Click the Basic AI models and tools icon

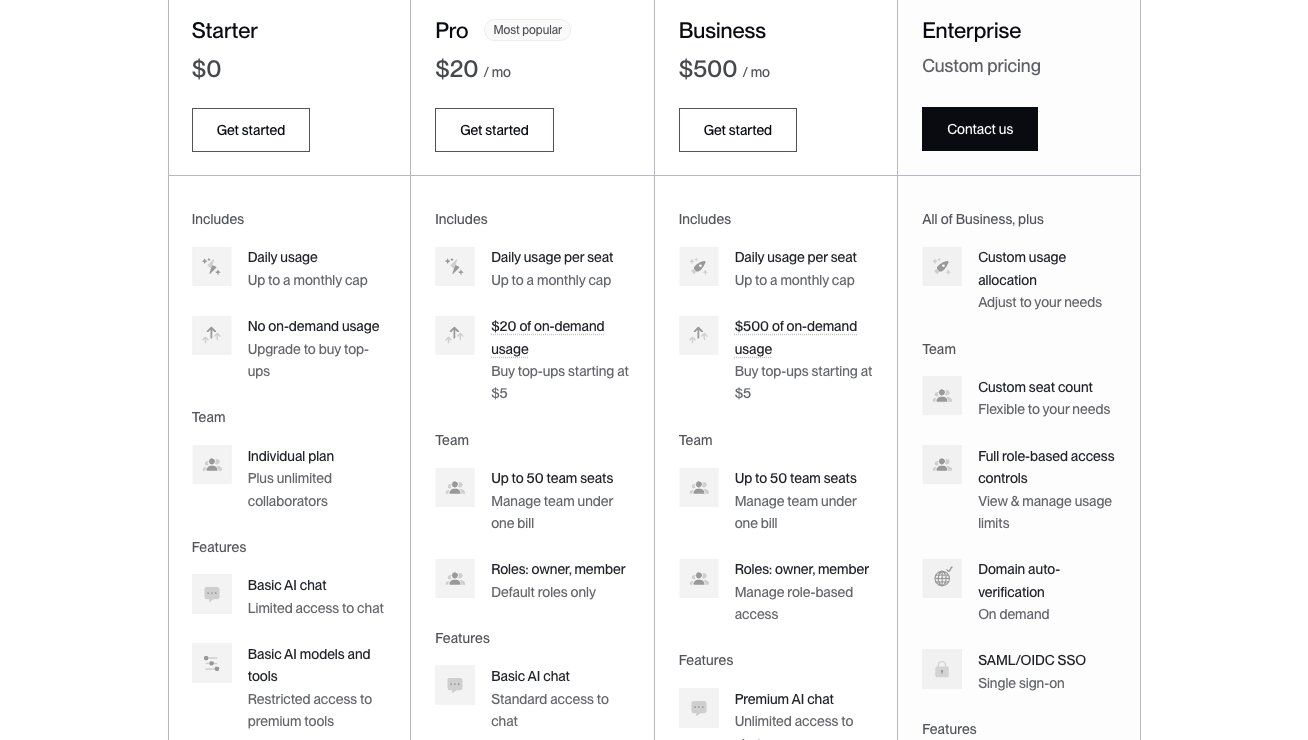[212, 663]
